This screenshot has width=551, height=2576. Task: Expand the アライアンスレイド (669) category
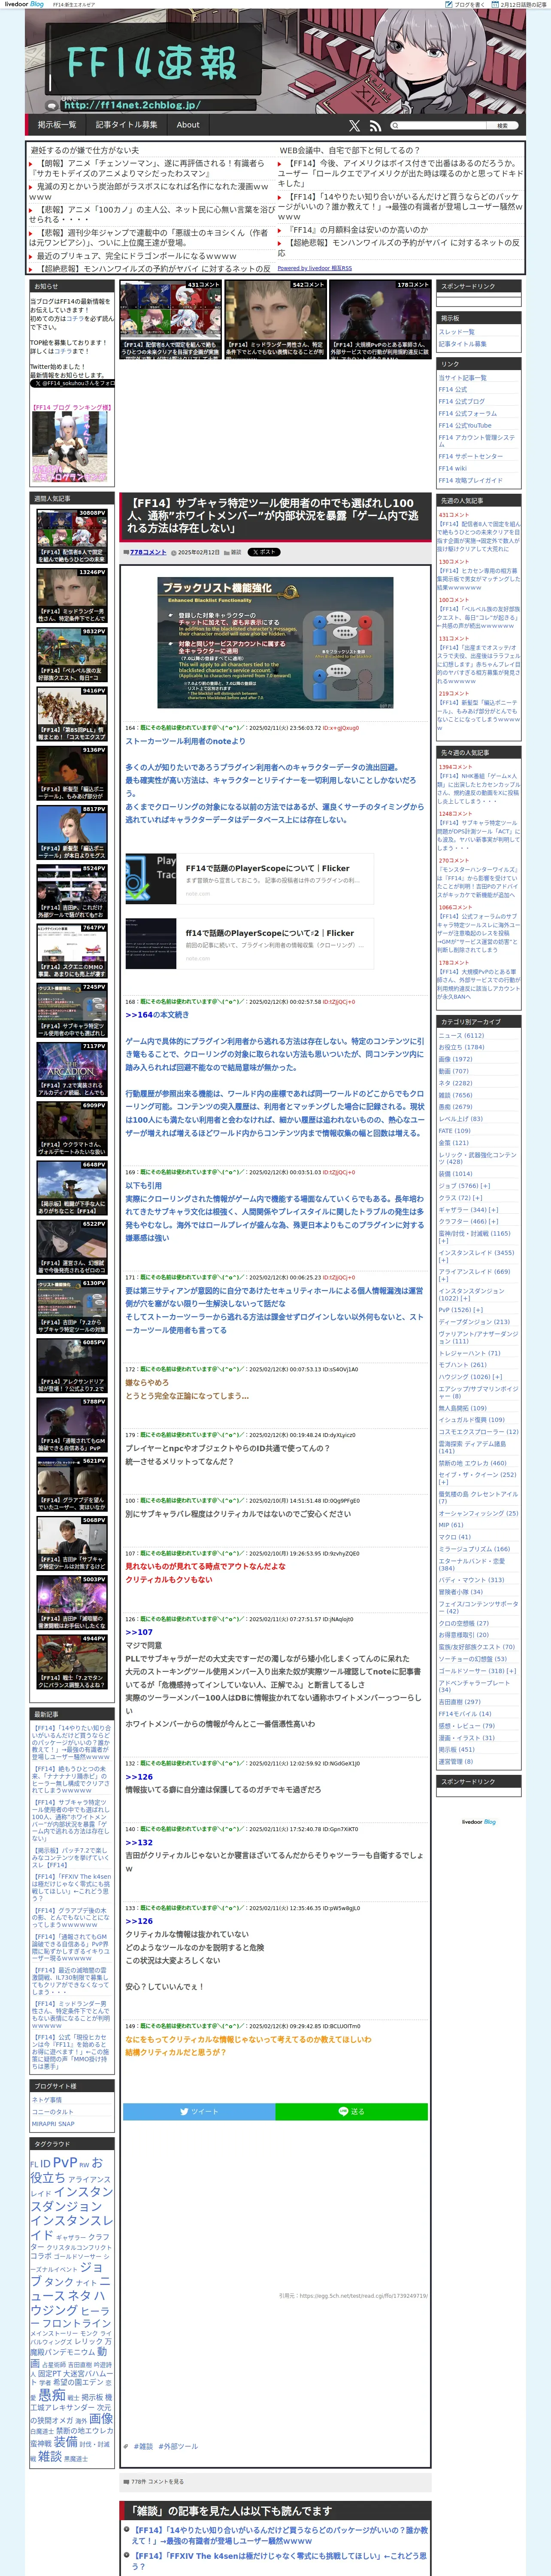(x=443, y=1279)
